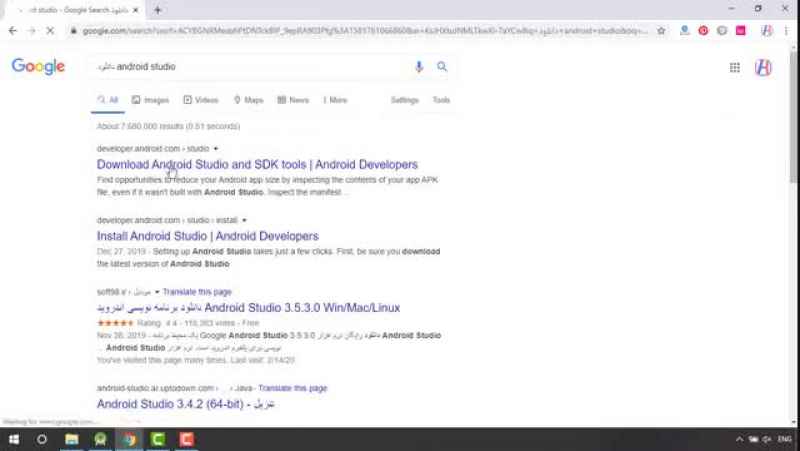800x451 pixels.
Task: Open search Settings
Action: coord(405,100)
